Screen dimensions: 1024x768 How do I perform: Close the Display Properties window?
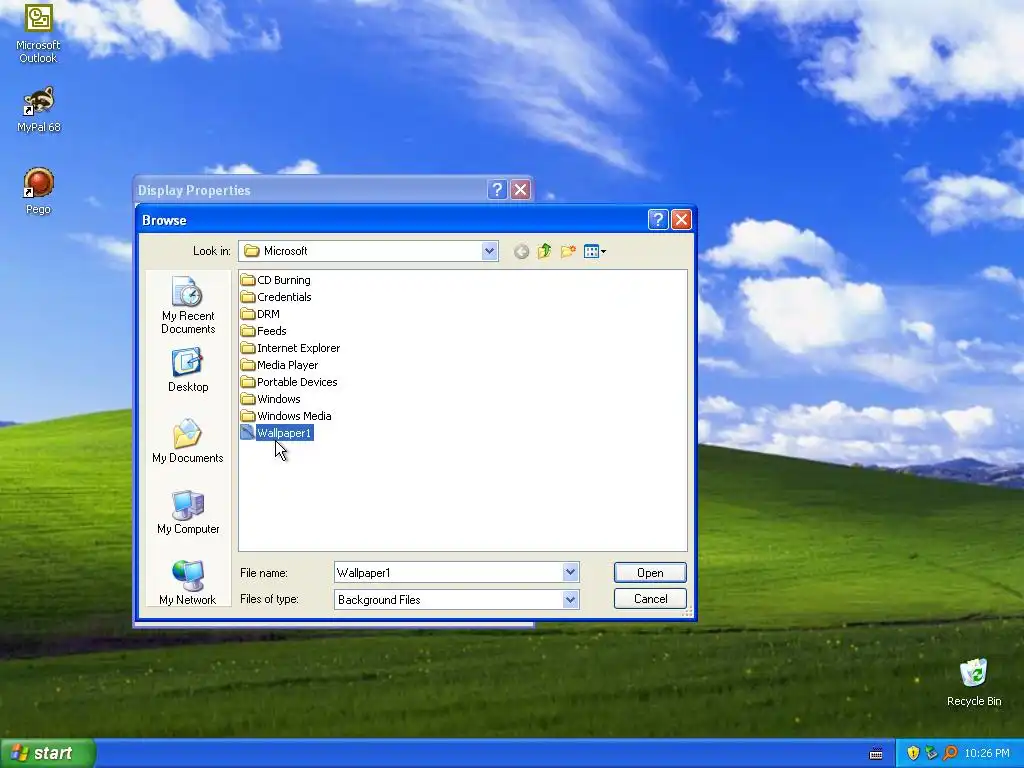tap(520, 189)
